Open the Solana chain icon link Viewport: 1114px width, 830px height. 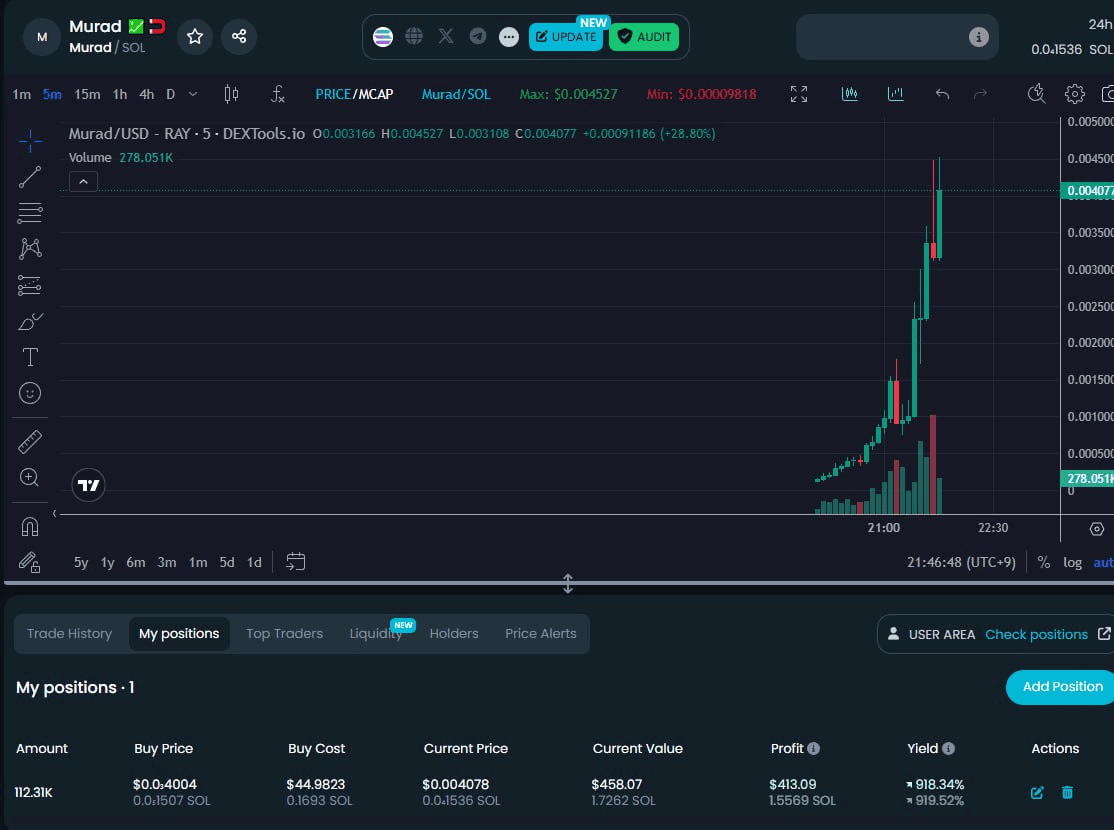383,37
